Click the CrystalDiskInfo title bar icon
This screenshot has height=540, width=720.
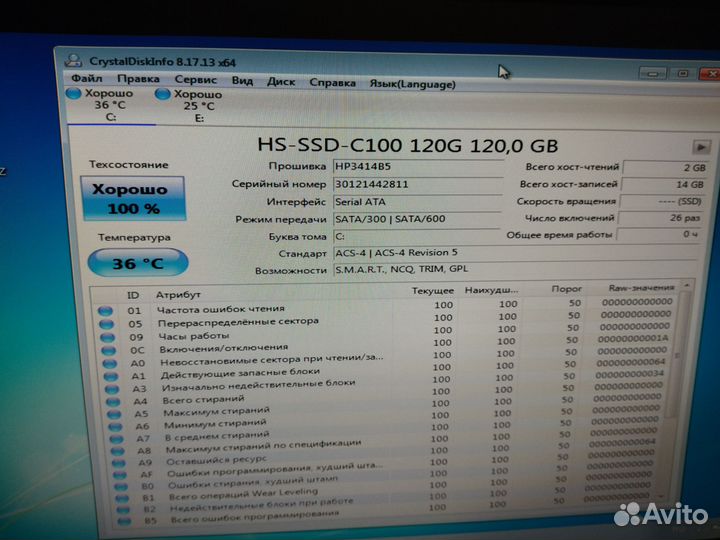[x=73, y=61]
